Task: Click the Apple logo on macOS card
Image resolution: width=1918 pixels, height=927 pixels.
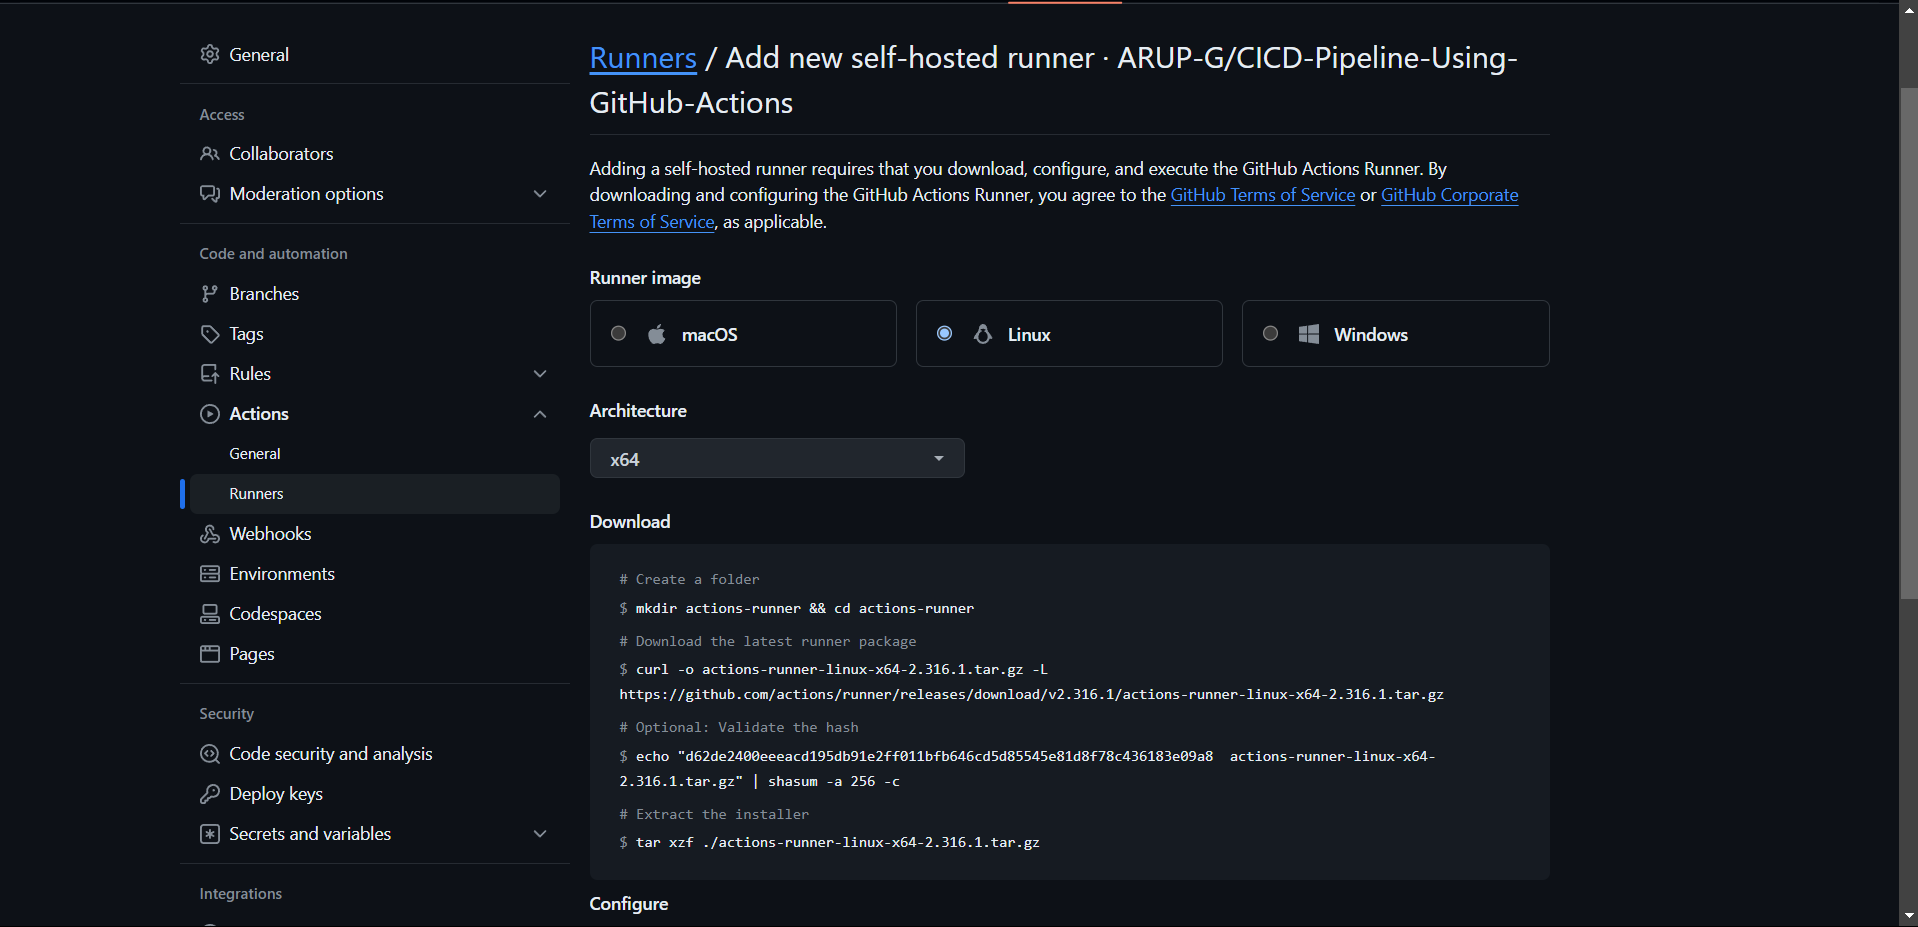Action: tap(656, 334)
